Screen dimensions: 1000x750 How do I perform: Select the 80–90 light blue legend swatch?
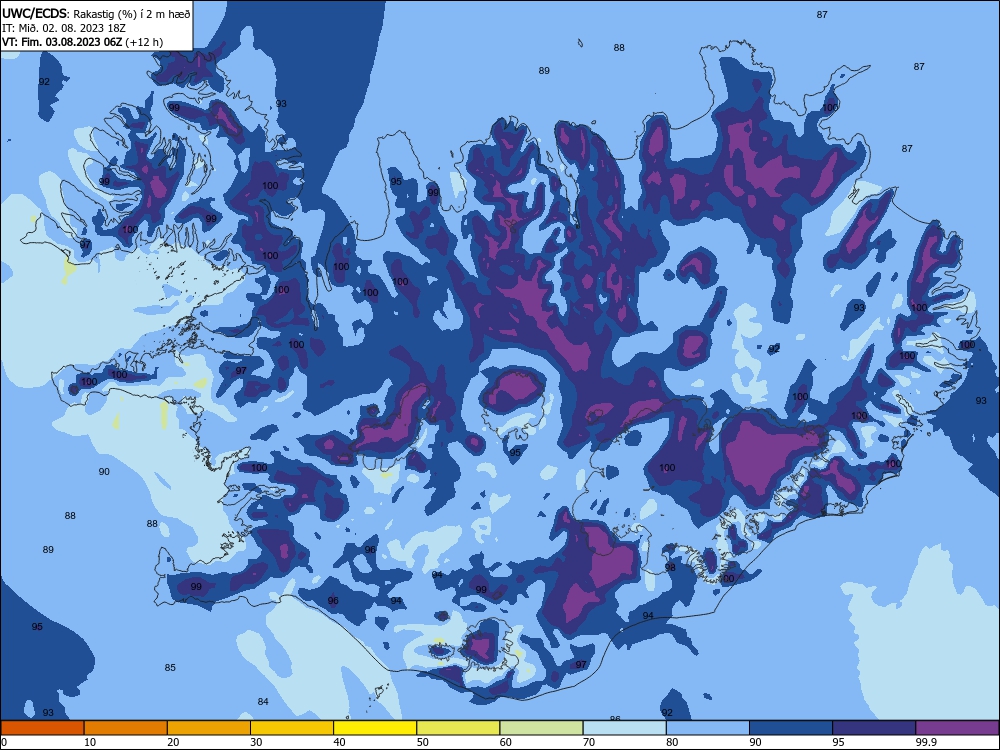(x=708, y=728)
